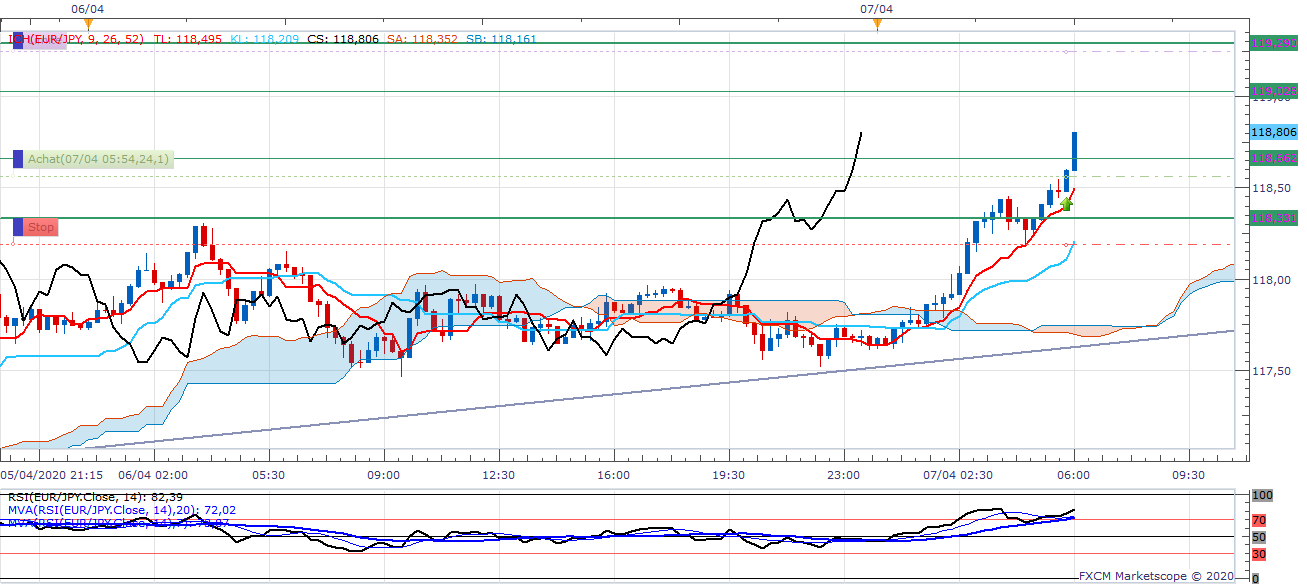Click the last tall blue candlestick
The height and width of the screenshot is (584, 1307).
[x=1075, y=151]
